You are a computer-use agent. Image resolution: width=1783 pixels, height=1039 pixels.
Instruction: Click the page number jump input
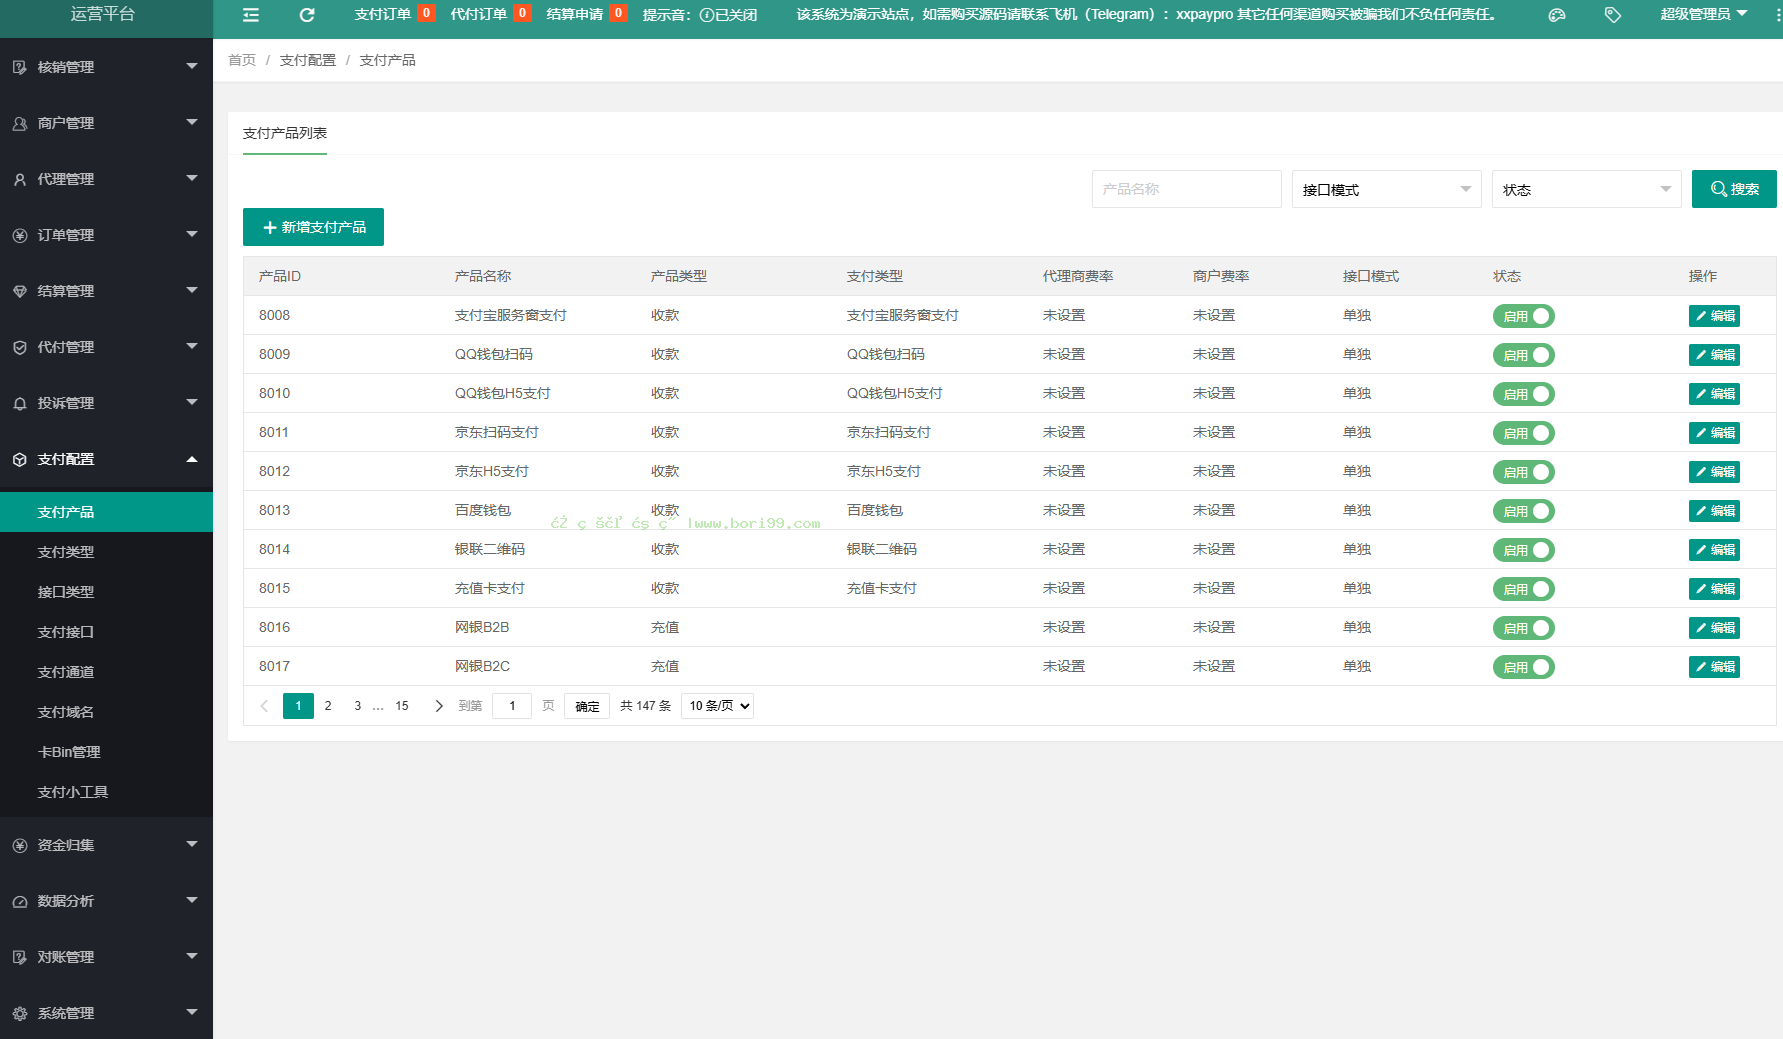point(512,706)
